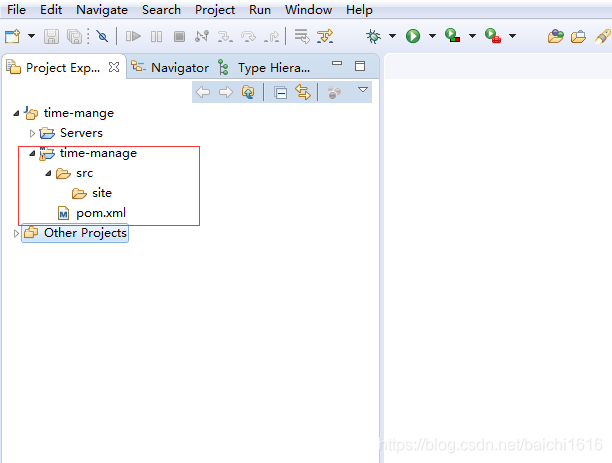Close the Project Explorer view
This screenshot has width=612, height=463.
[x=114, y=67]
